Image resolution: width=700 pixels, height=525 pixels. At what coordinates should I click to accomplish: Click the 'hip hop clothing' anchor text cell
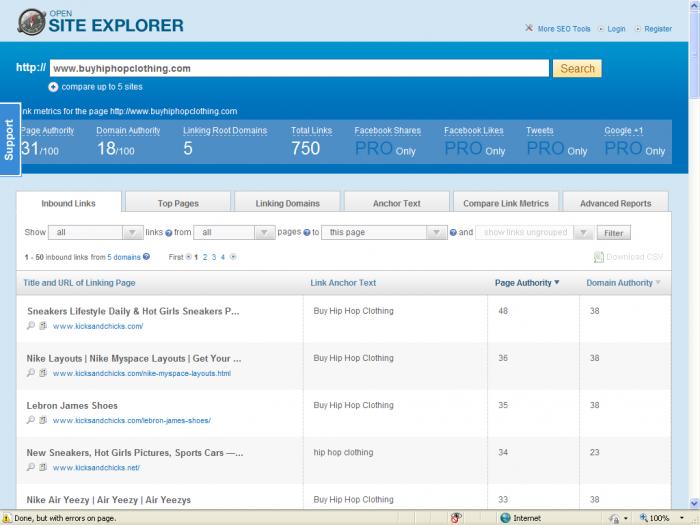point(343,452)
